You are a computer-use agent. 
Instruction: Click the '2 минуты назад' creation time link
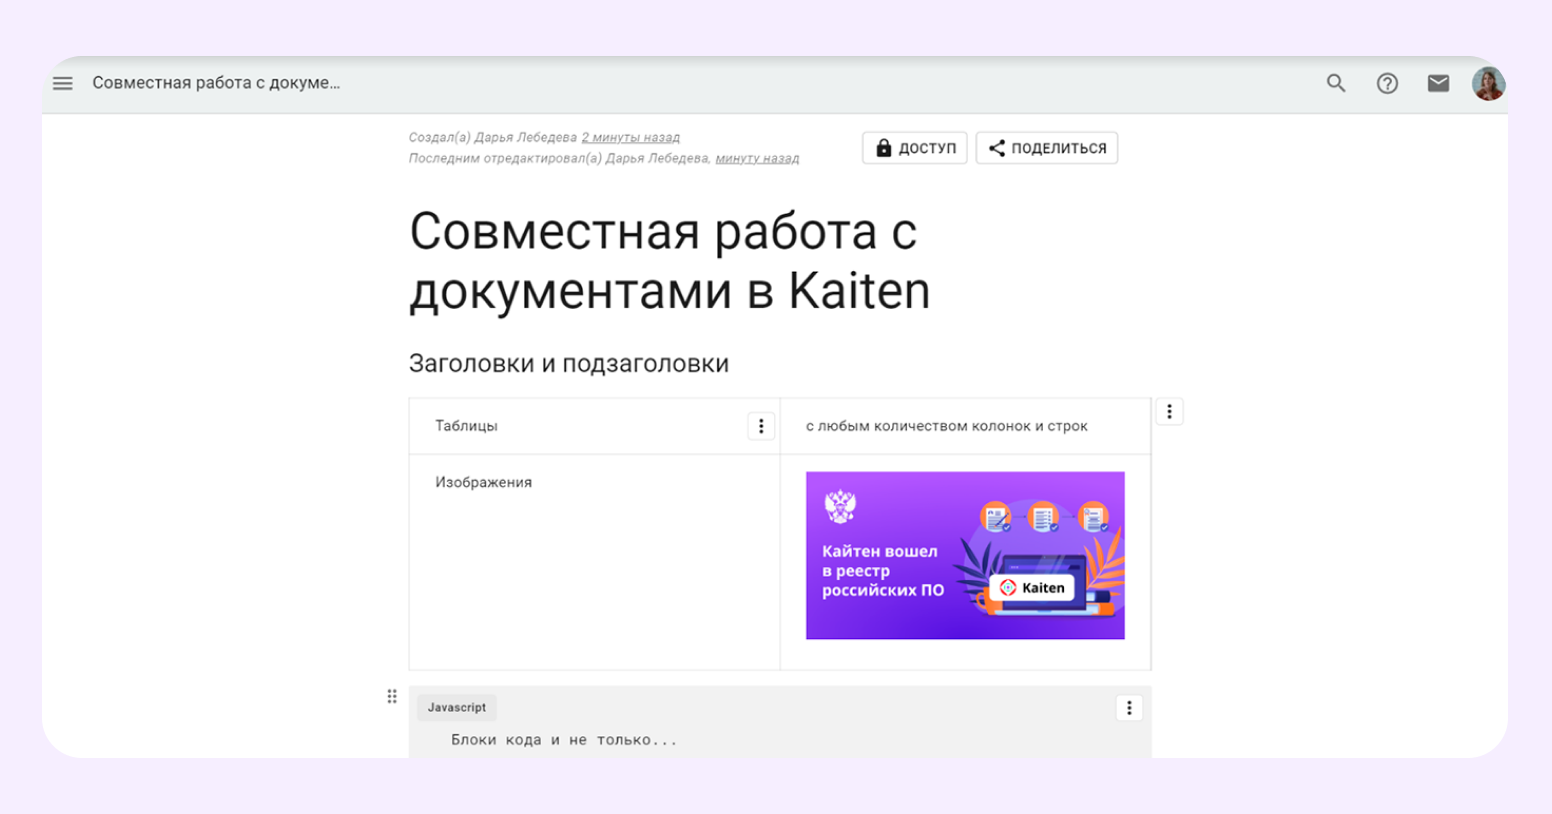click(x=630, y=137)
